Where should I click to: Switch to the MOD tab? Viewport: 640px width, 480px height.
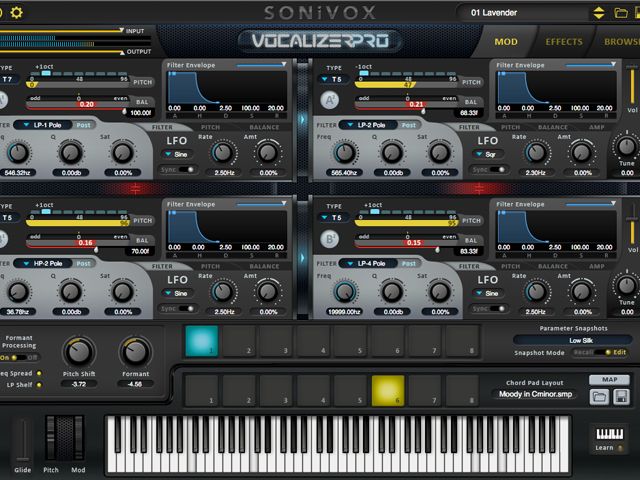point(506,42)
